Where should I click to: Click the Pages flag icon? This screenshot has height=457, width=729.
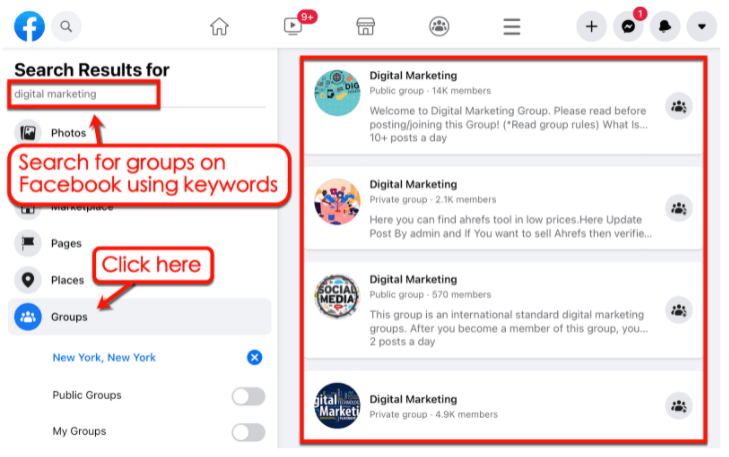(28, 243)
